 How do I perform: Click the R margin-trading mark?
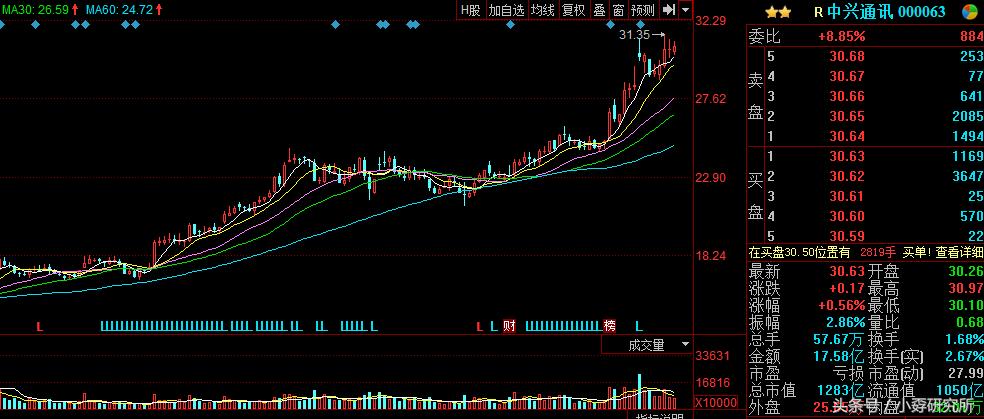coord(818,12)
